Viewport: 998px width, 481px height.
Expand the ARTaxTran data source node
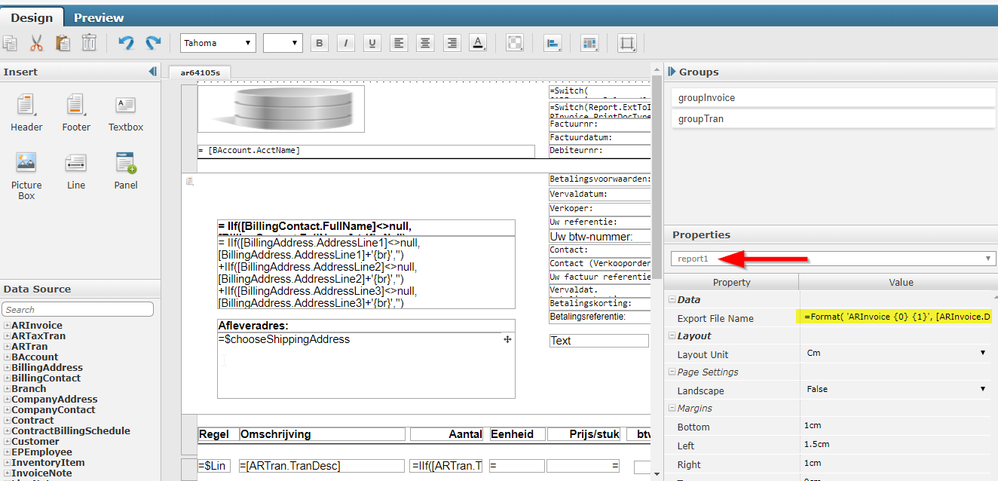tap(7, 336)
